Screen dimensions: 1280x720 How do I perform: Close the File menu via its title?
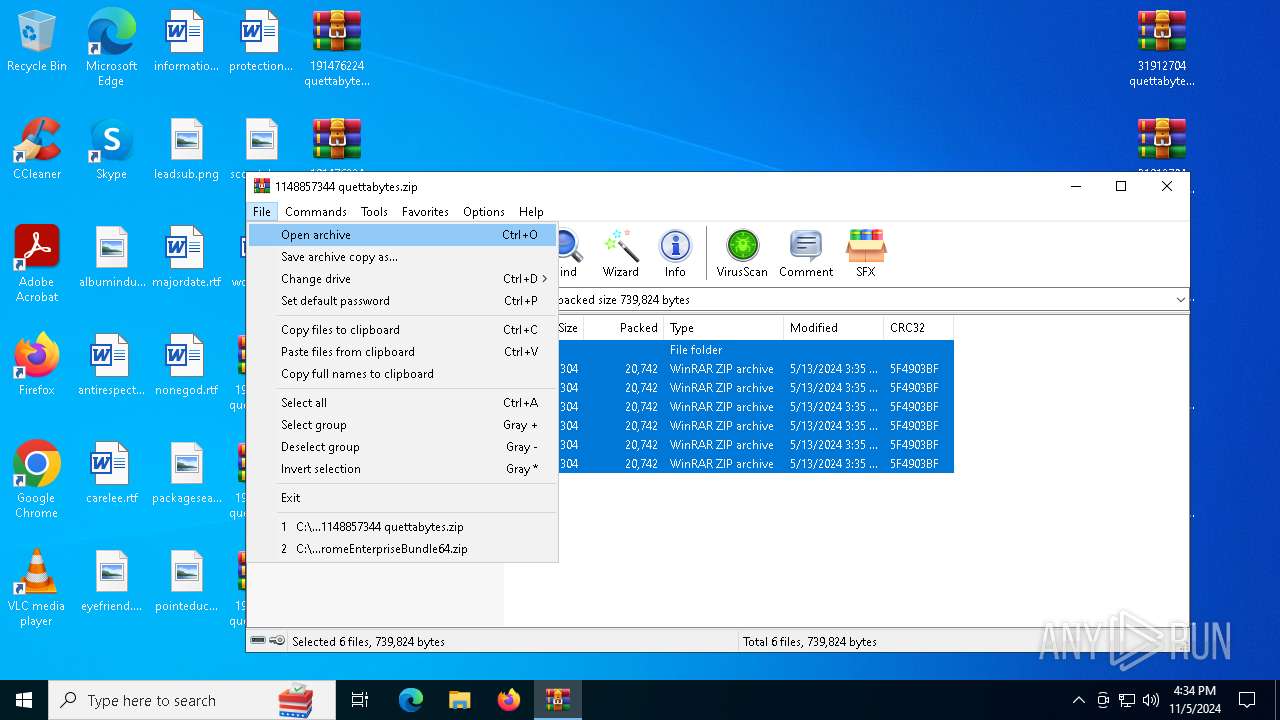coord(261,212)
